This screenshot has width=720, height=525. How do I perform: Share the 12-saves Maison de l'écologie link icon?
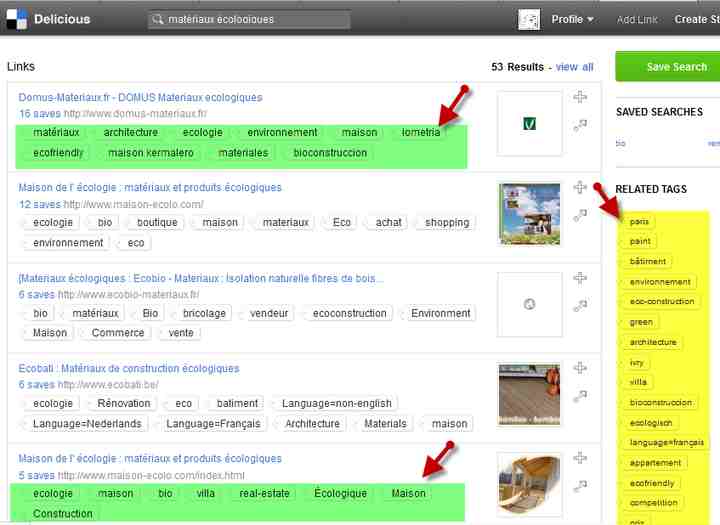tap(580, 215)
